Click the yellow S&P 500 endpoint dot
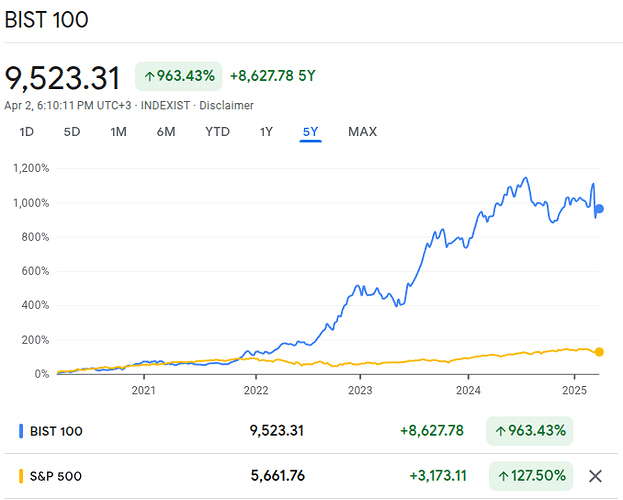623x500 pixels. tap(599, 352)
